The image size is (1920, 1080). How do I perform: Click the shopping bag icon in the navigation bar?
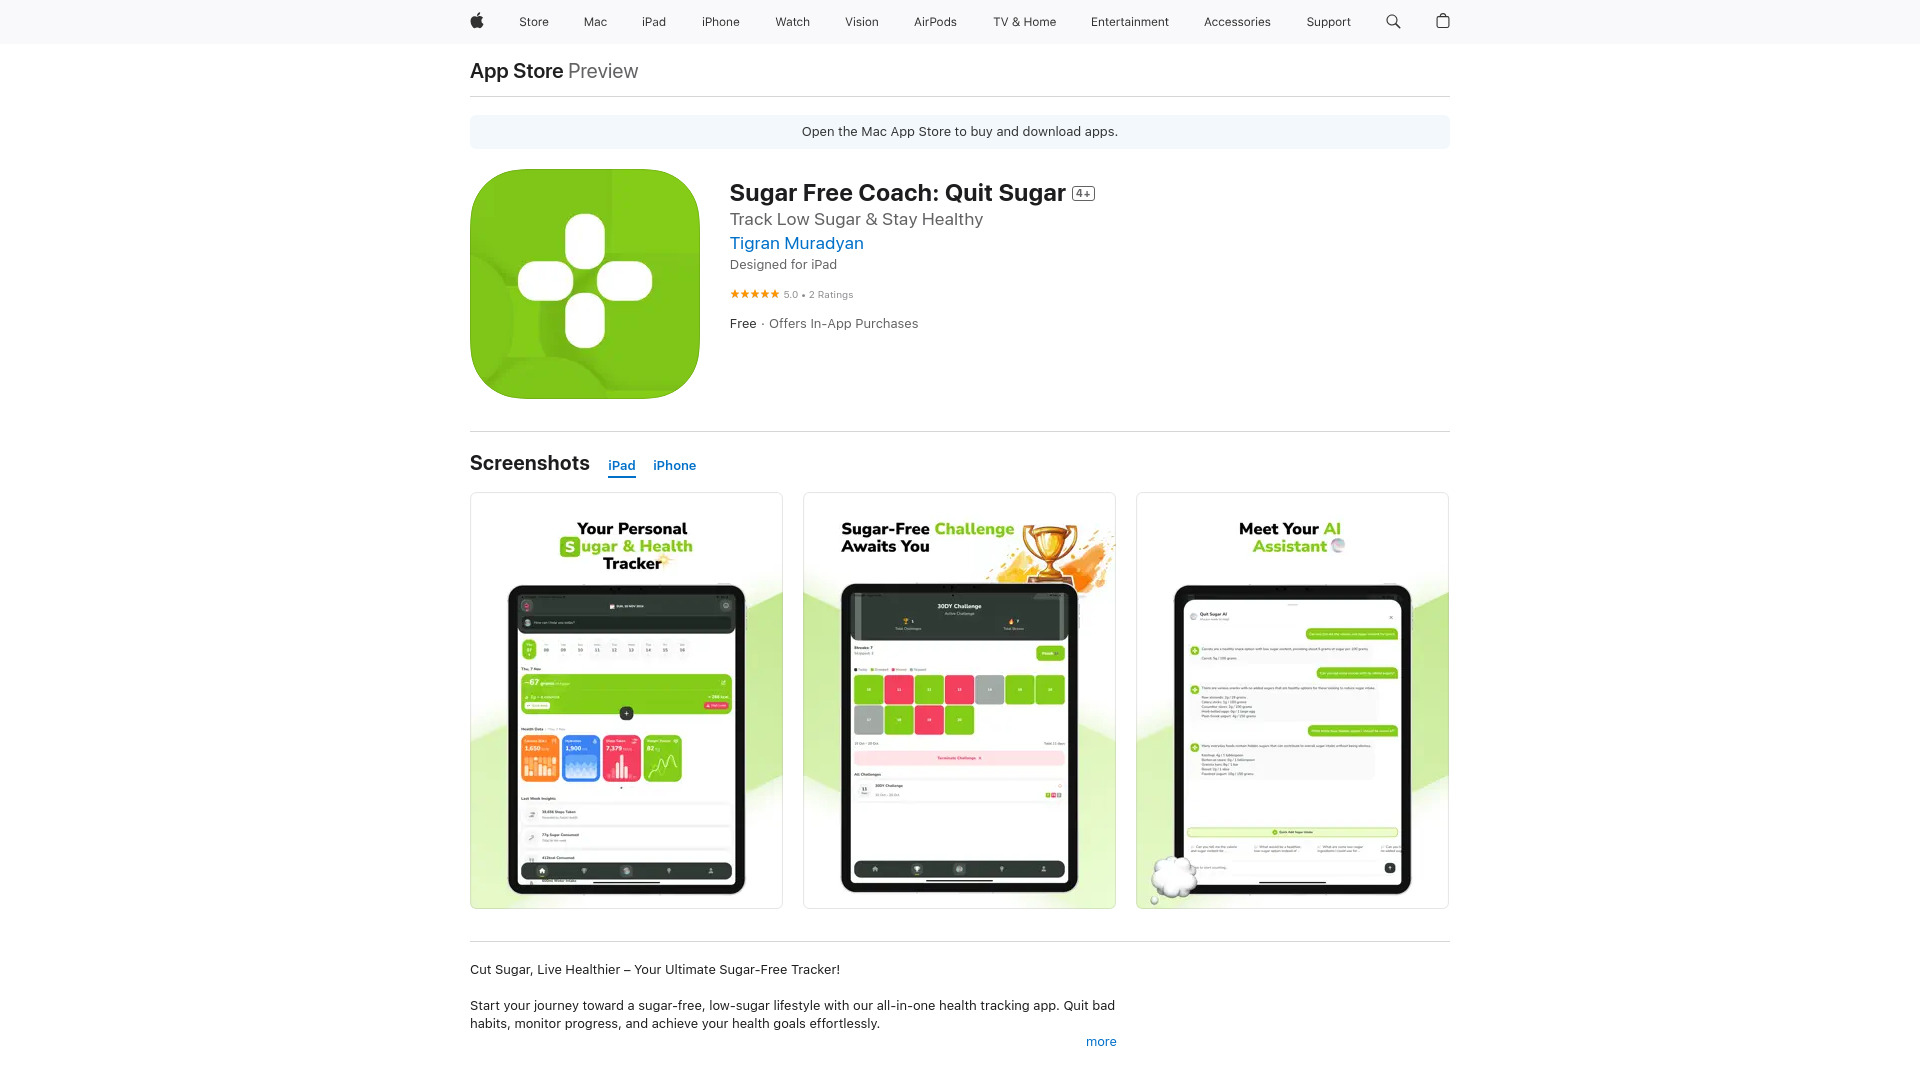tap(1441, 21)
